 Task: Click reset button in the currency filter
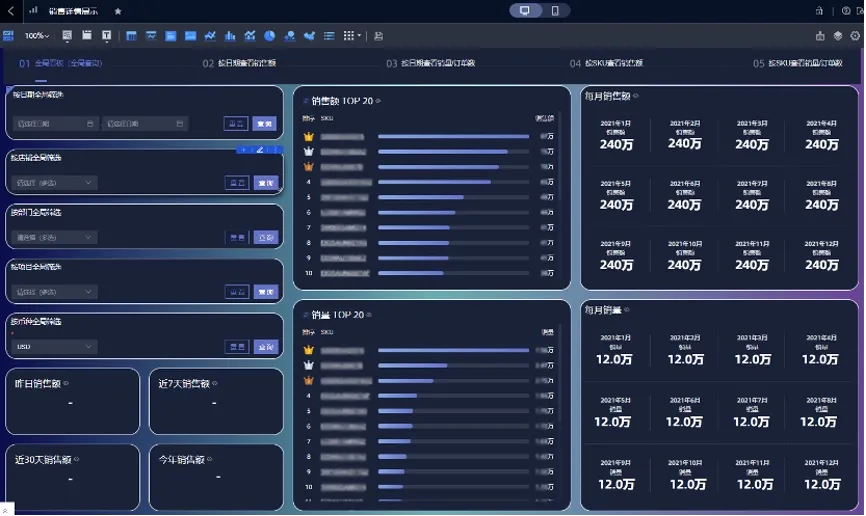(237, 347)
